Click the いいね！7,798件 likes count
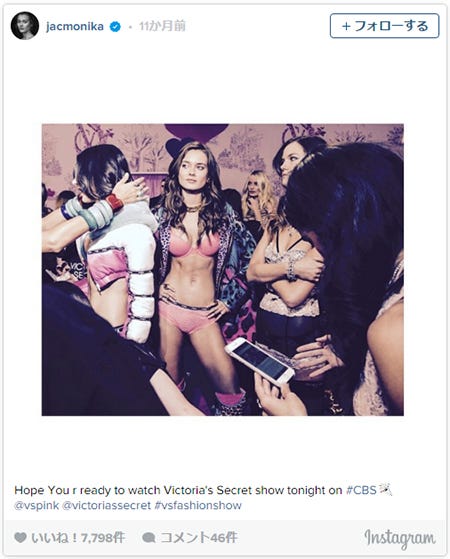 pyautogui.click(x=78, y=538)
